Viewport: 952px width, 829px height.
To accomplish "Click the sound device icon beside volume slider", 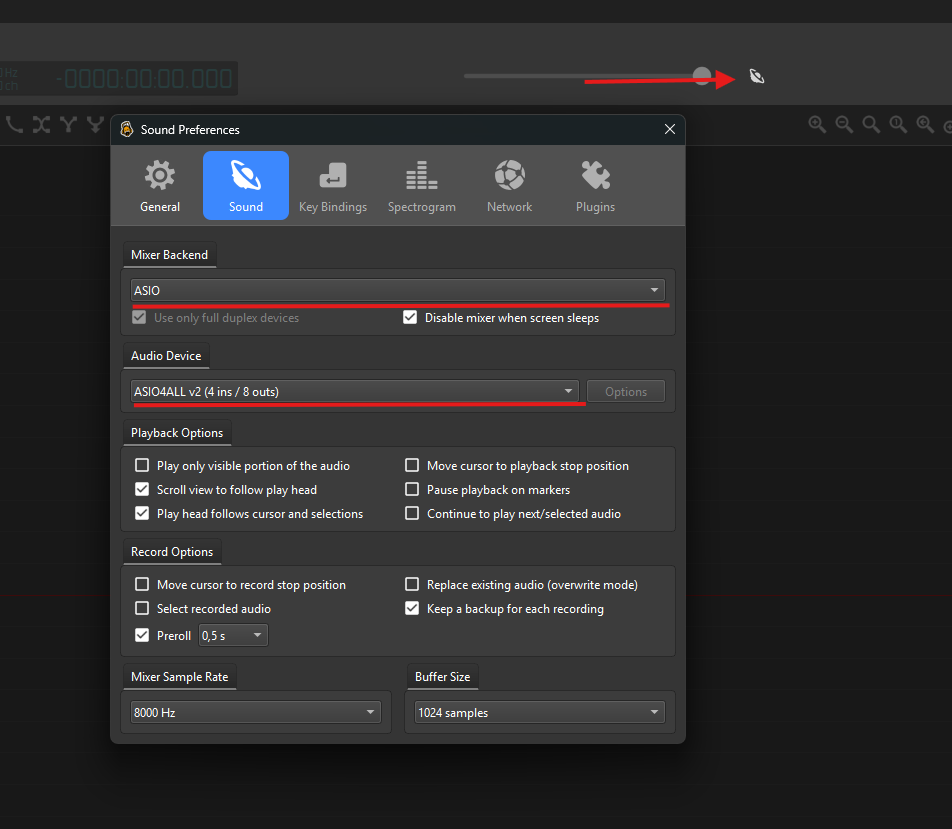I will tap(757, 77).
